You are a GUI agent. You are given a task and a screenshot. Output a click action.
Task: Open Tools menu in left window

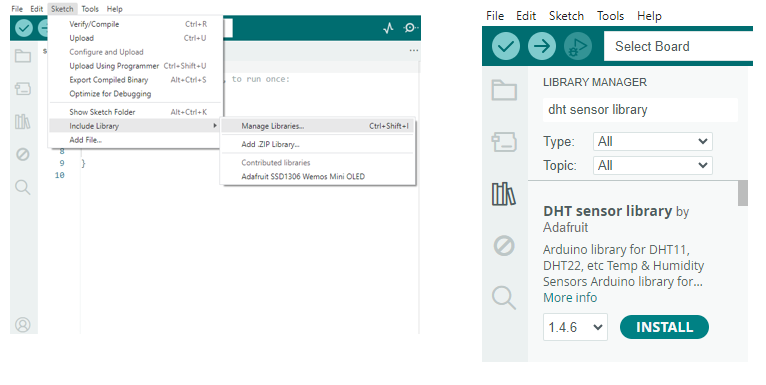coord(90,9)
